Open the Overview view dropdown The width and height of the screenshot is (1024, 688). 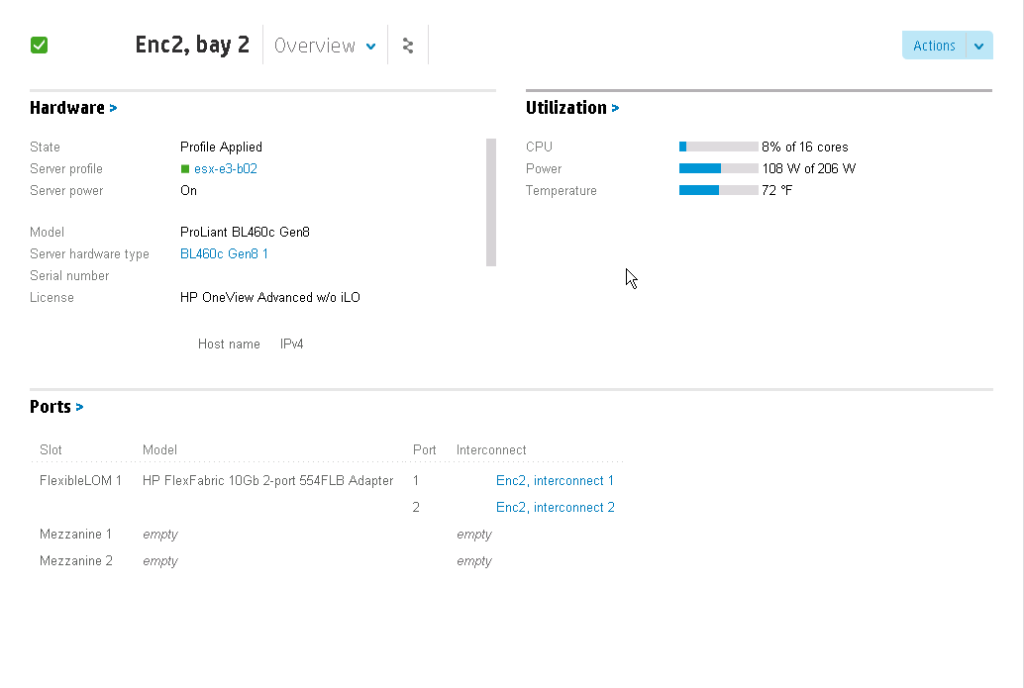(x=325, y=46)
